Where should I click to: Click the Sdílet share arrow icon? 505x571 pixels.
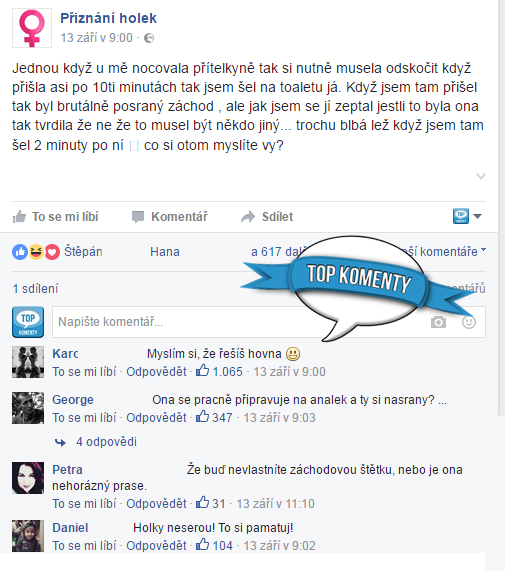pyautogui.click(x=248, y=217)
